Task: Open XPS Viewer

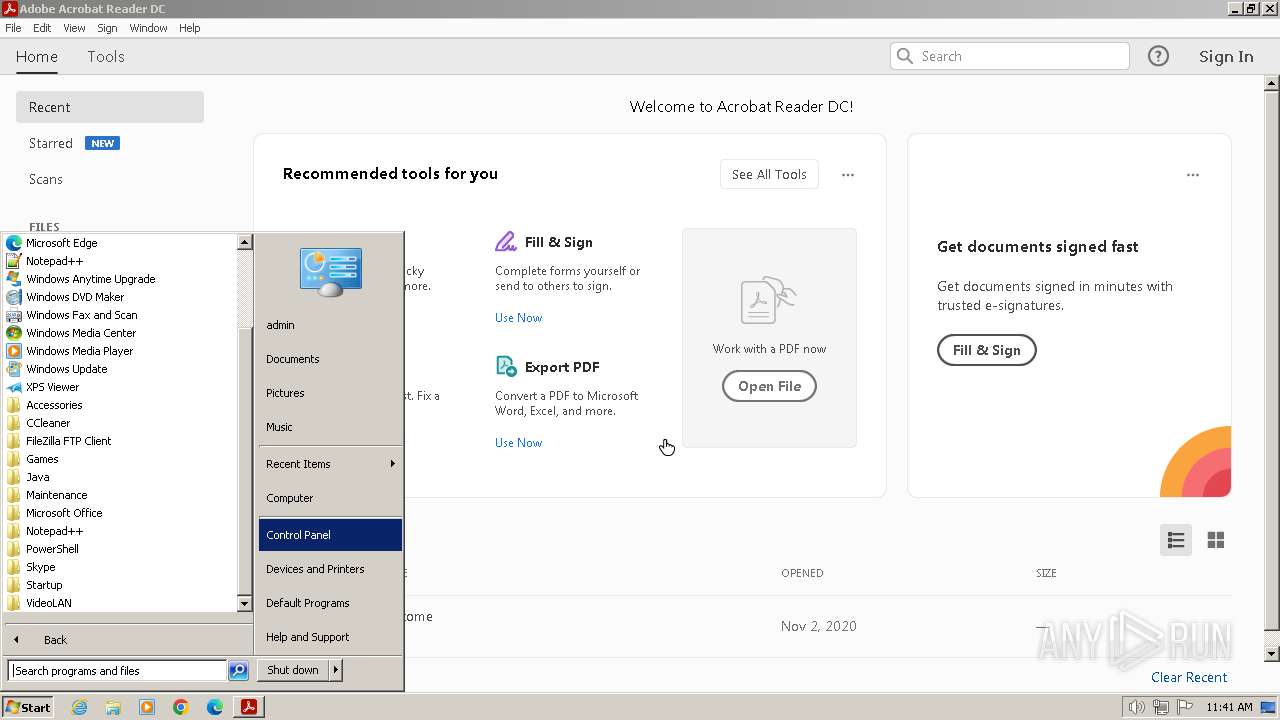Action: tap(52, 387)
